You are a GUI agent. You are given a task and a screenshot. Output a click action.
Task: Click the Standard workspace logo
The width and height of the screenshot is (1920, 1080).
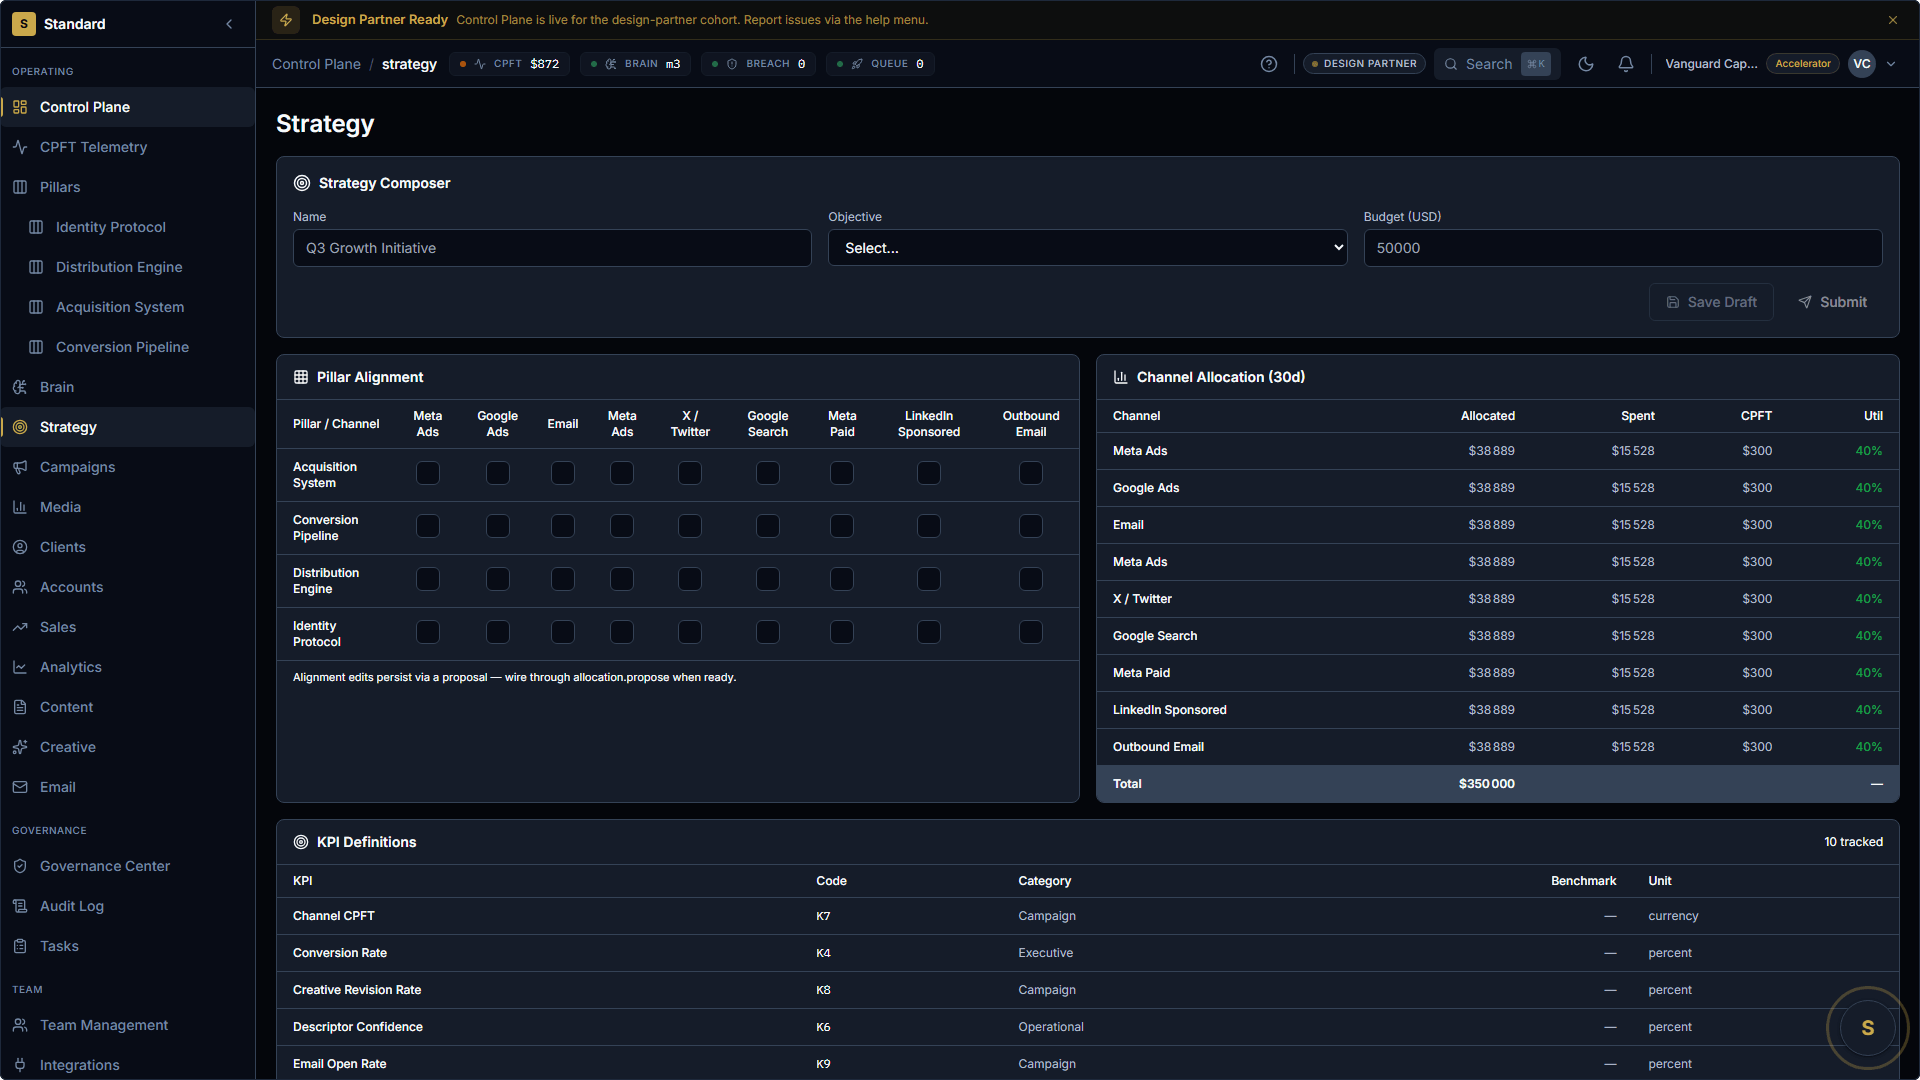click(x=24, y=24)
